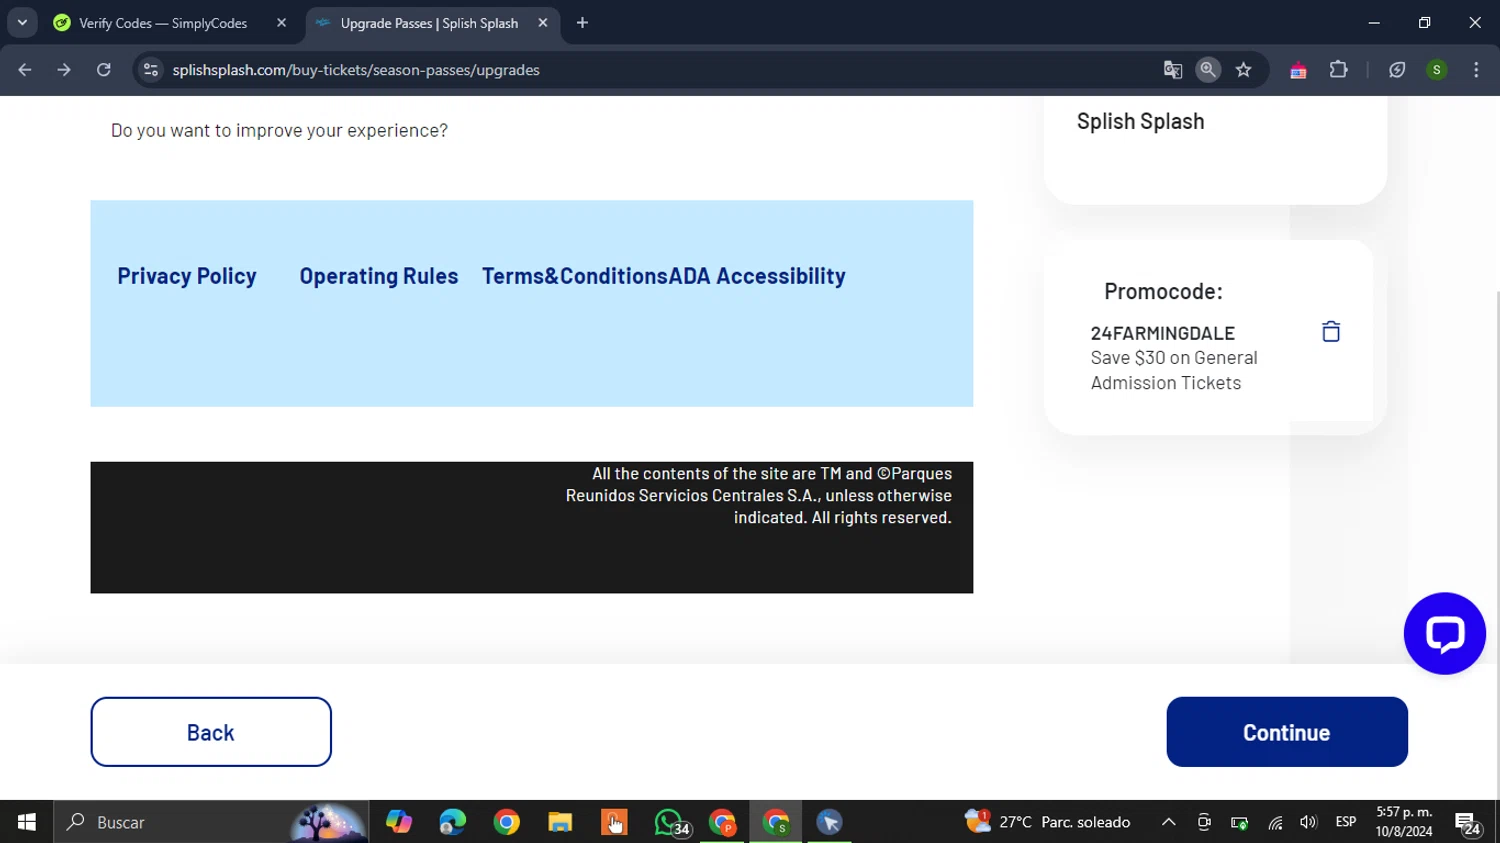This screenshot has width=1500, height=843.
Task: Click the Back button
Action: coord(211,732)
